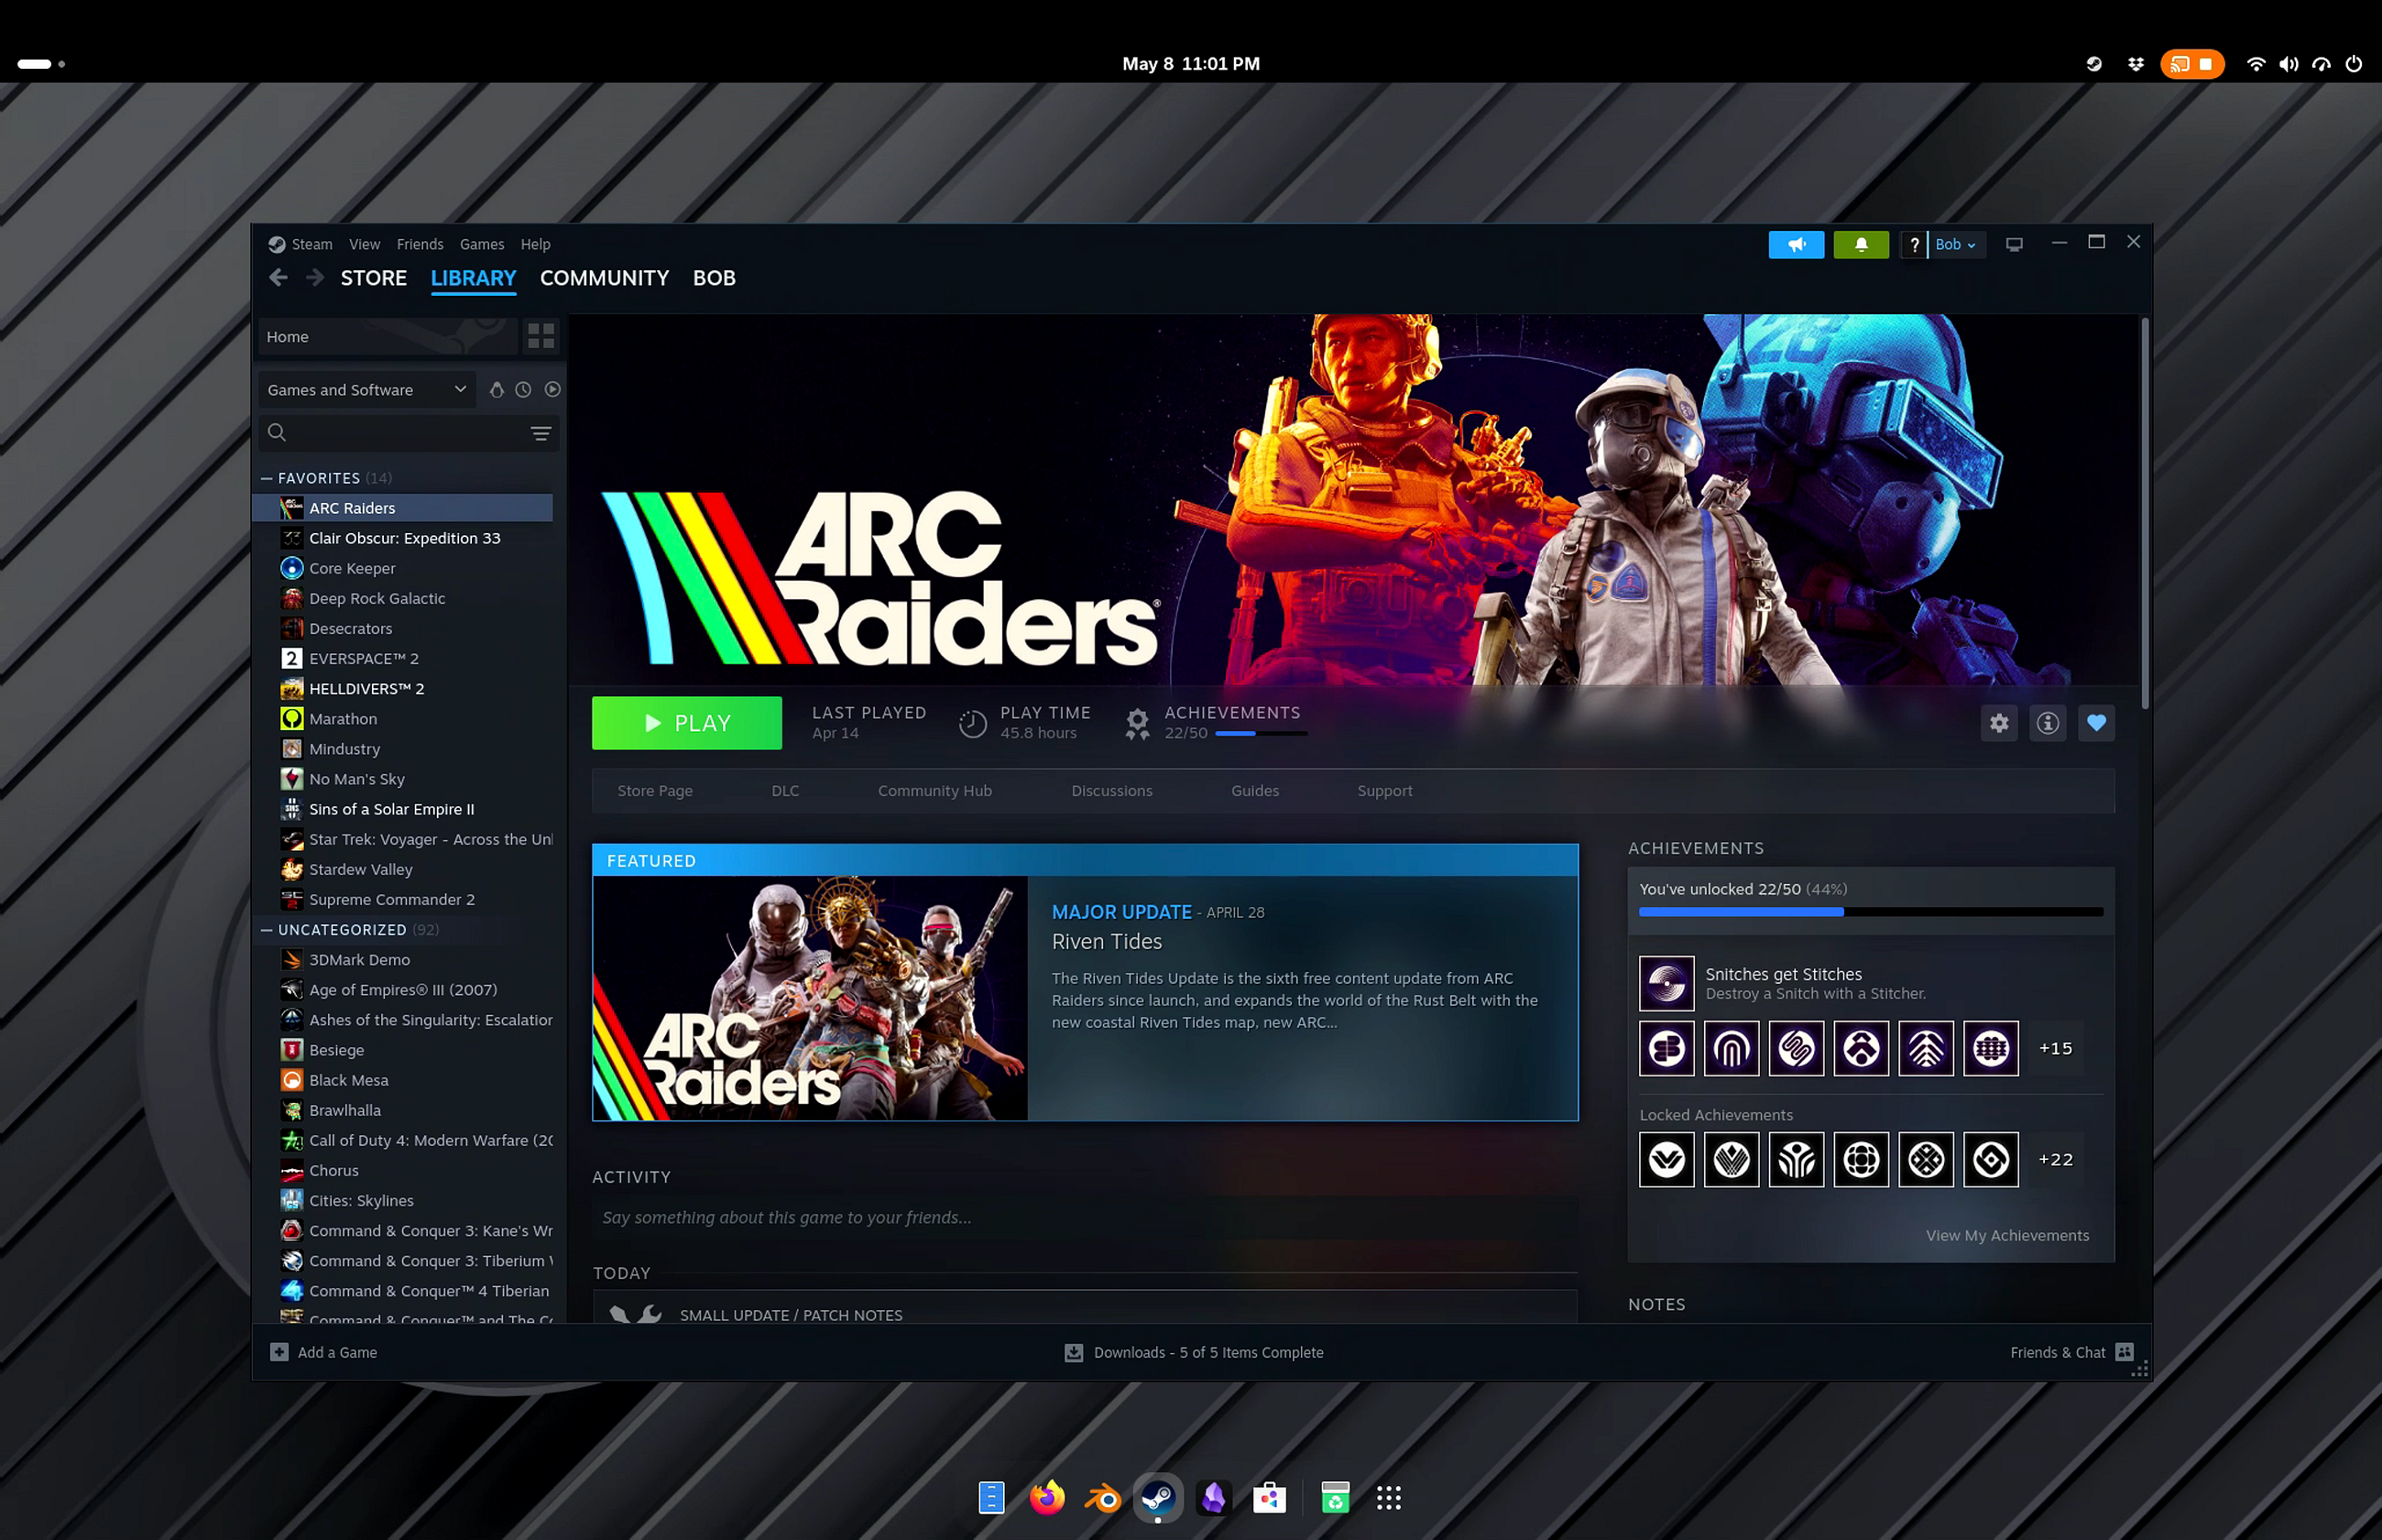Screen dimensions: 2382x1540
Task: Enter Big Picture mode via monitor icon
Action: (x=2014, y=245)
